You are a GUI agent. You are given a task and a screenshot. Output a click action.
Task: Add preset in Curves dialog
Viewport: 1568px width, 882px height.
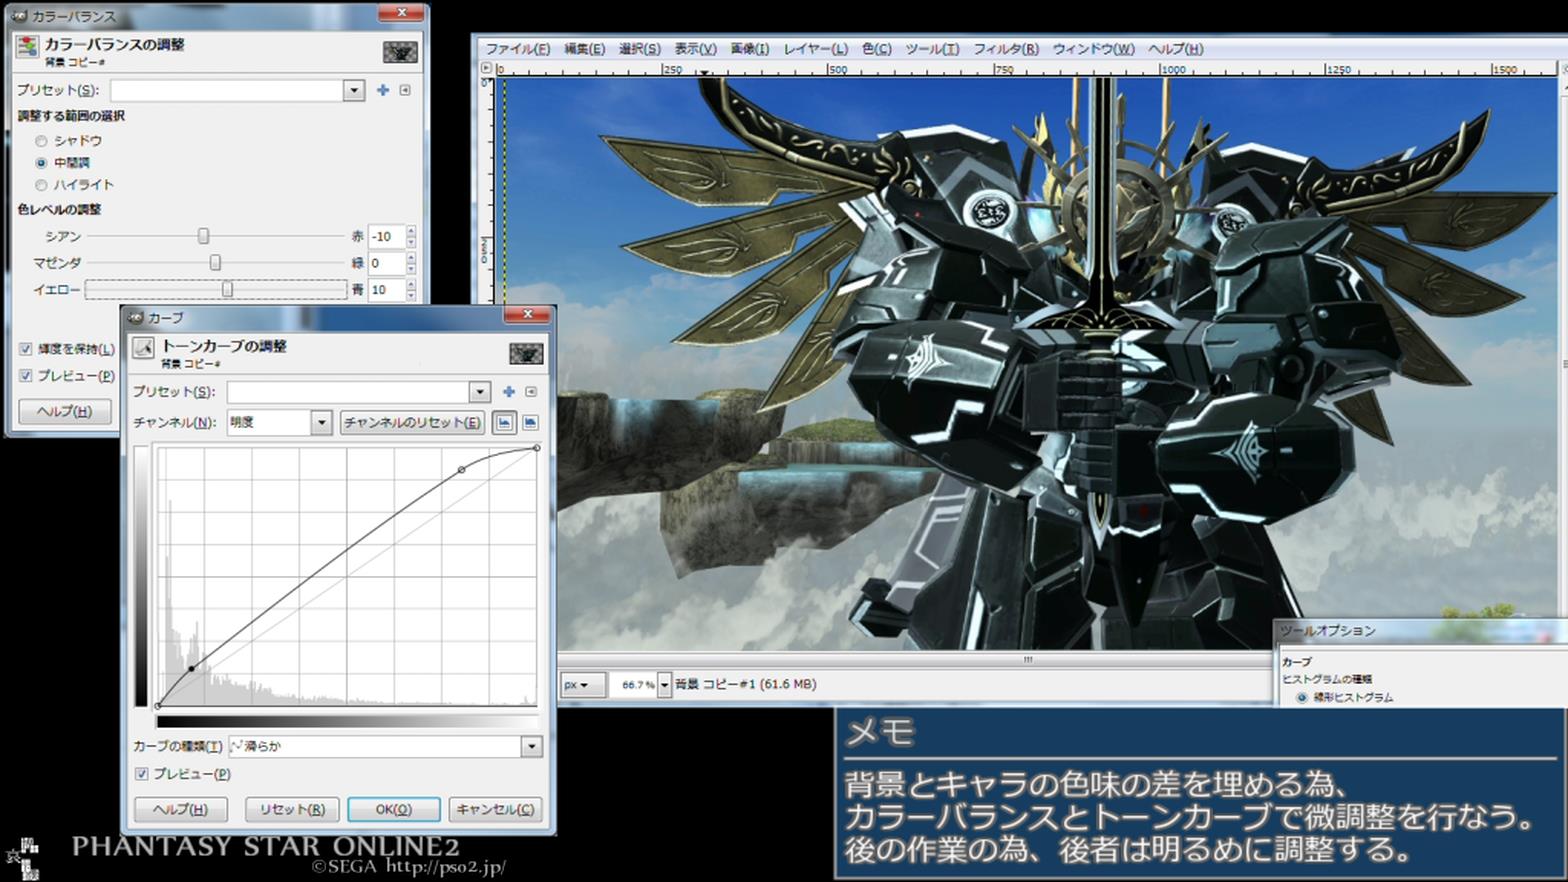509,392
